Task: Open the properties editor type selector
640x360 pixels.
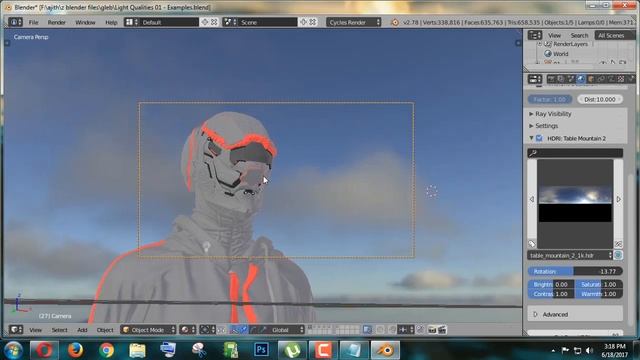Action: click(x=535, y=79)
